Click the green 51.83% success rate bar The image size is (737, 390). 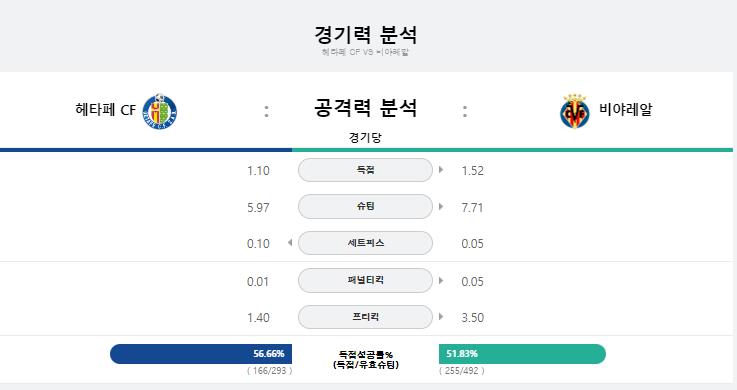522,354
